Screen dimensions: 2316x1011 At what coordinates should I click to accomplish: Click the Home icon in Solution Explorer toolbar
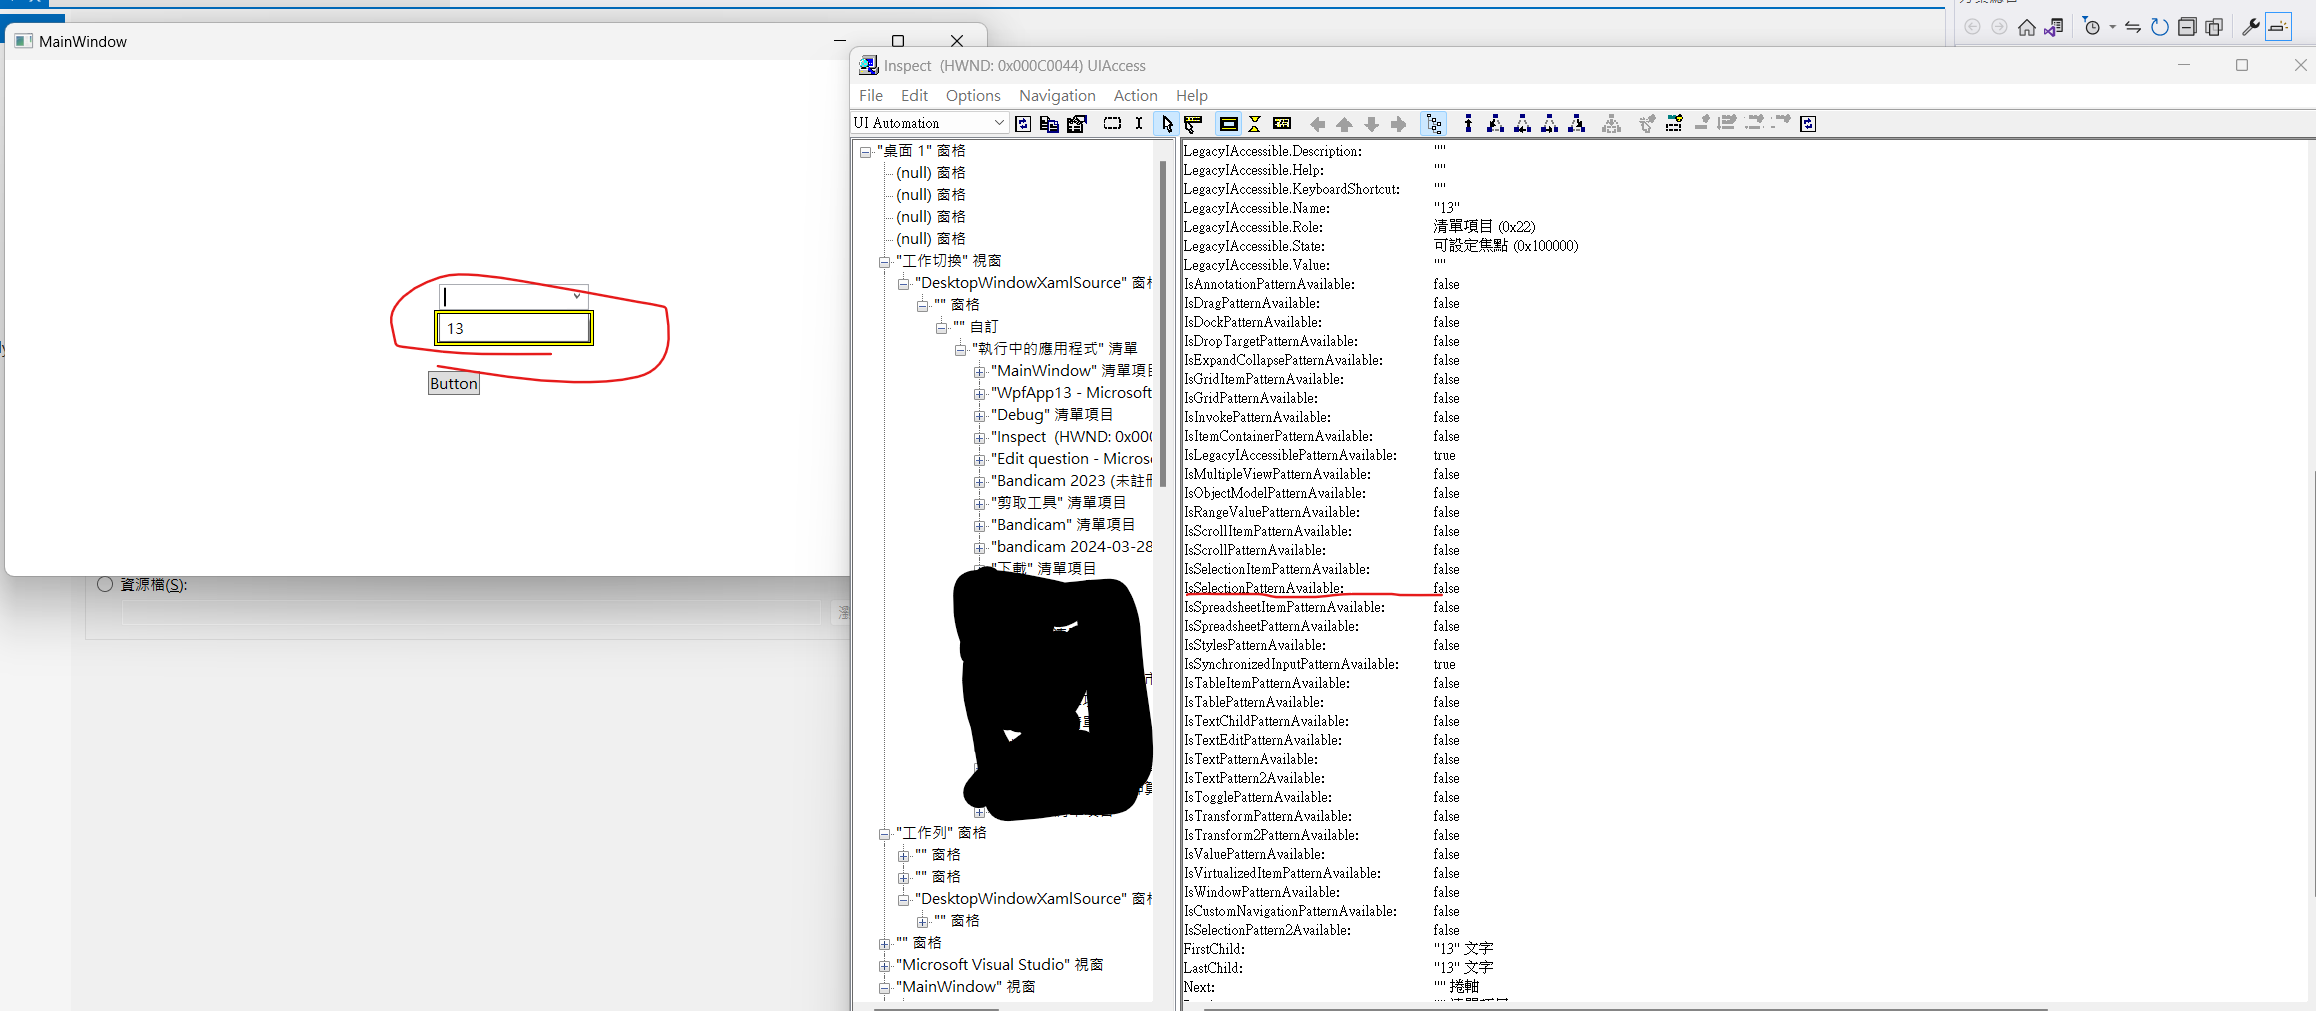[x=2026, y=27]
